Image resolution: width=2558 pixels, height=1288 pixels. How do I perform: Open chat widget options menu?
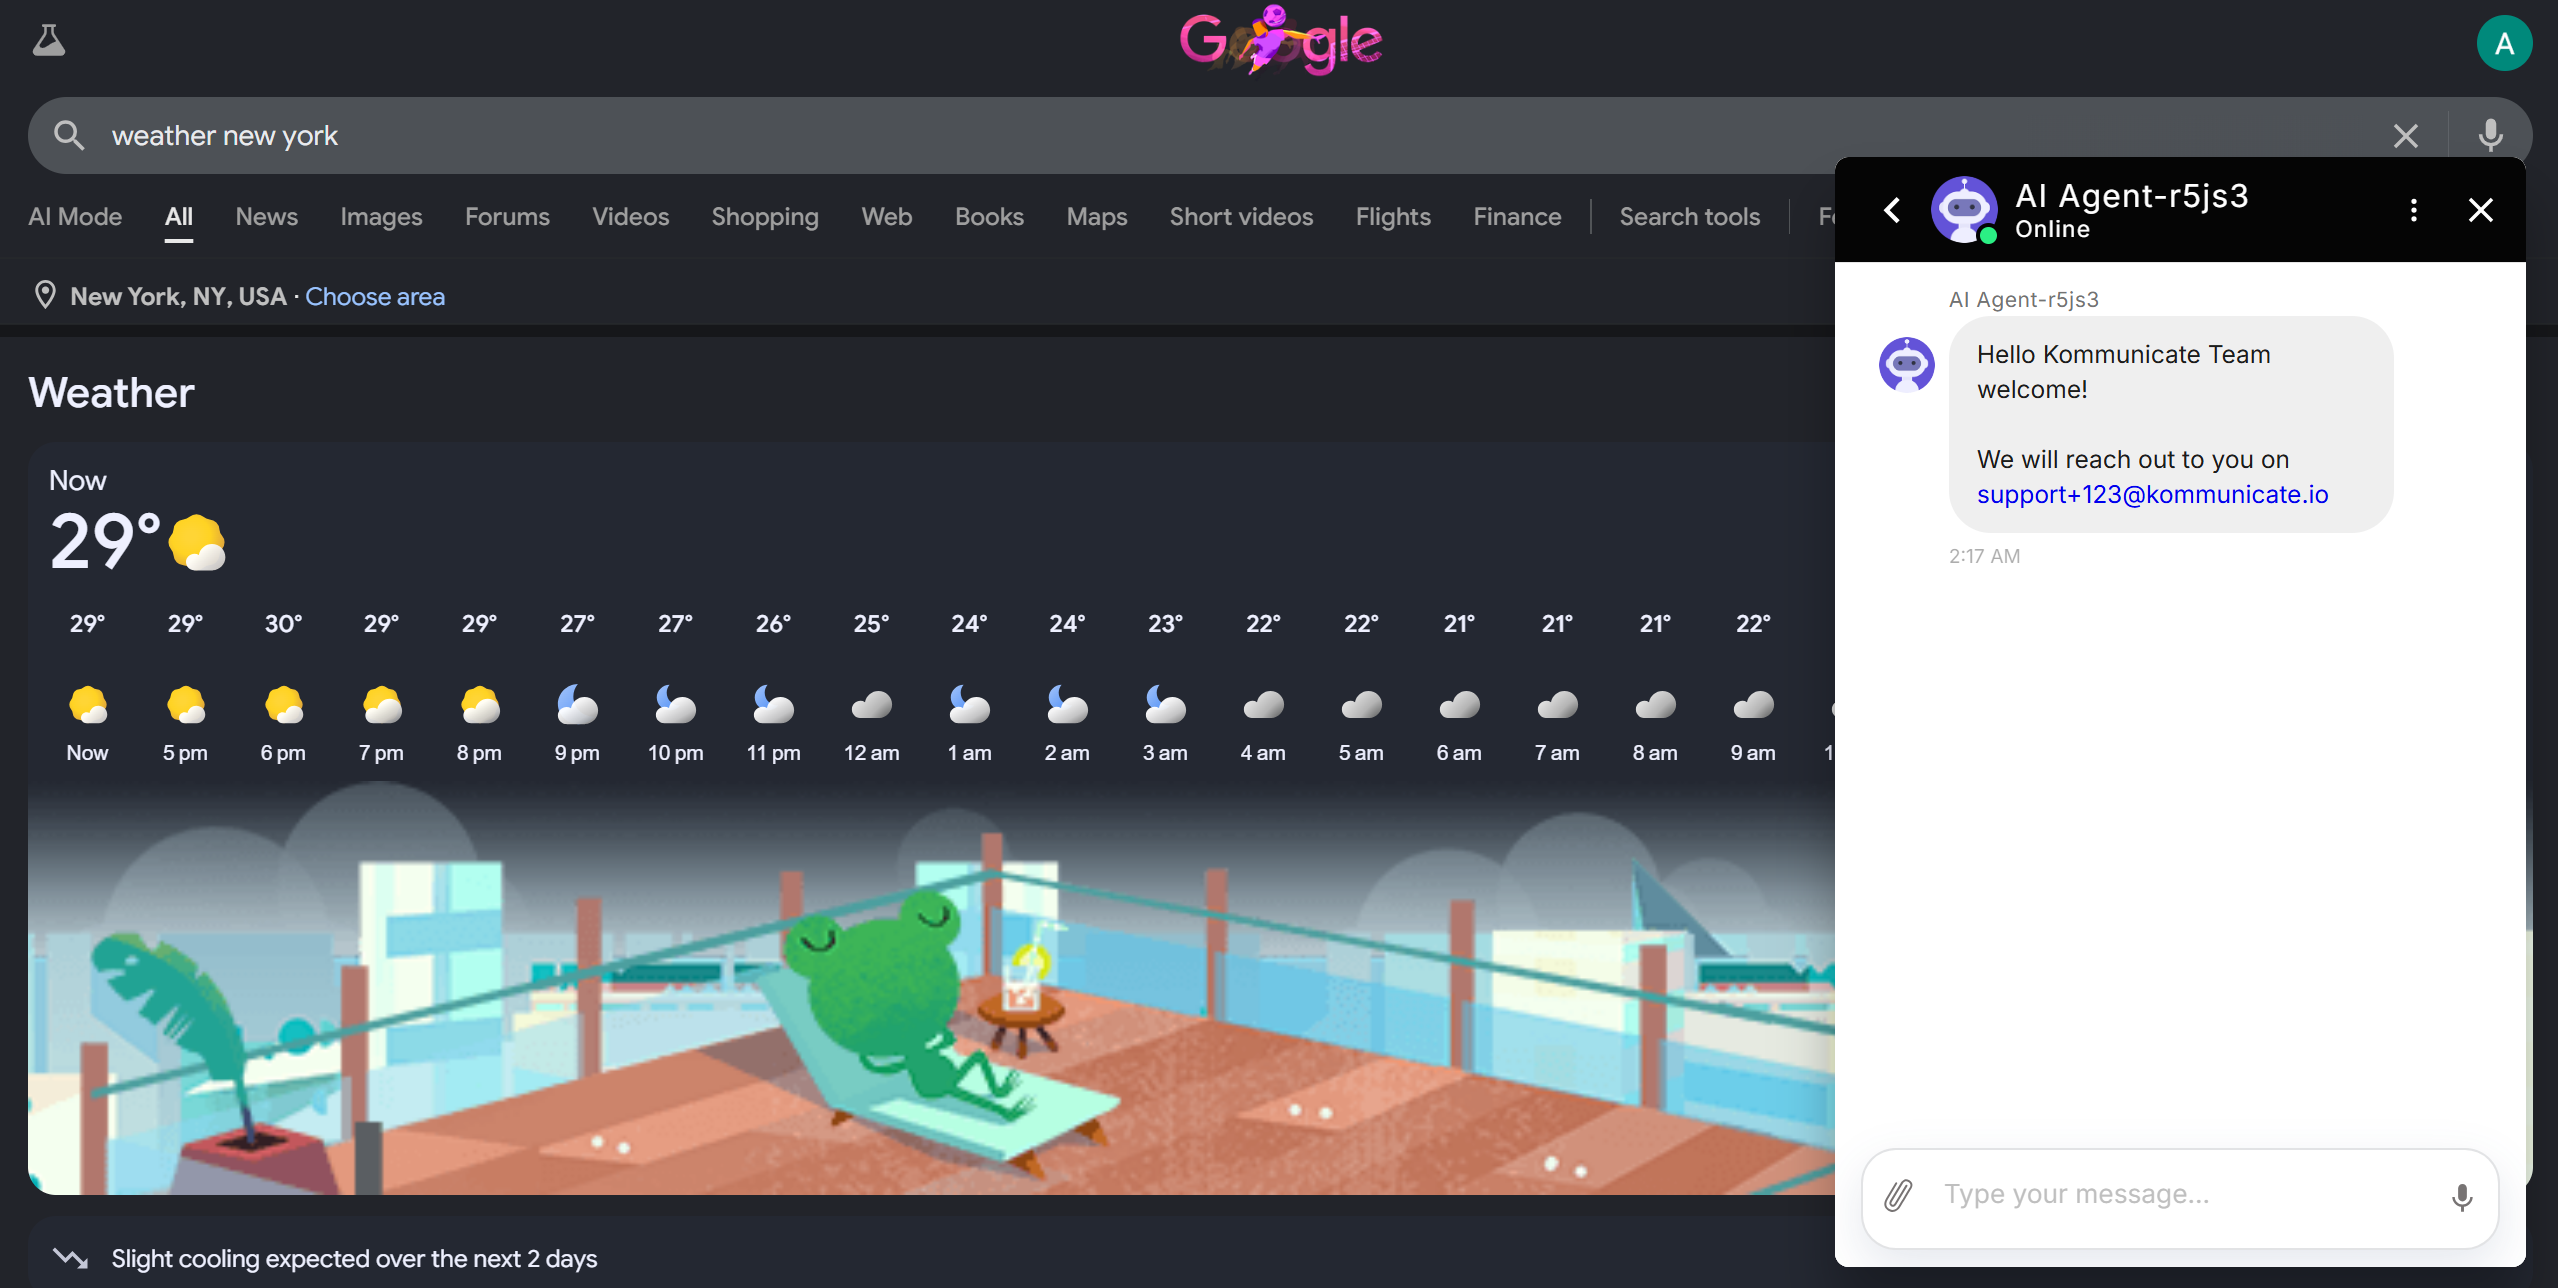click(x=2414, y=210)
